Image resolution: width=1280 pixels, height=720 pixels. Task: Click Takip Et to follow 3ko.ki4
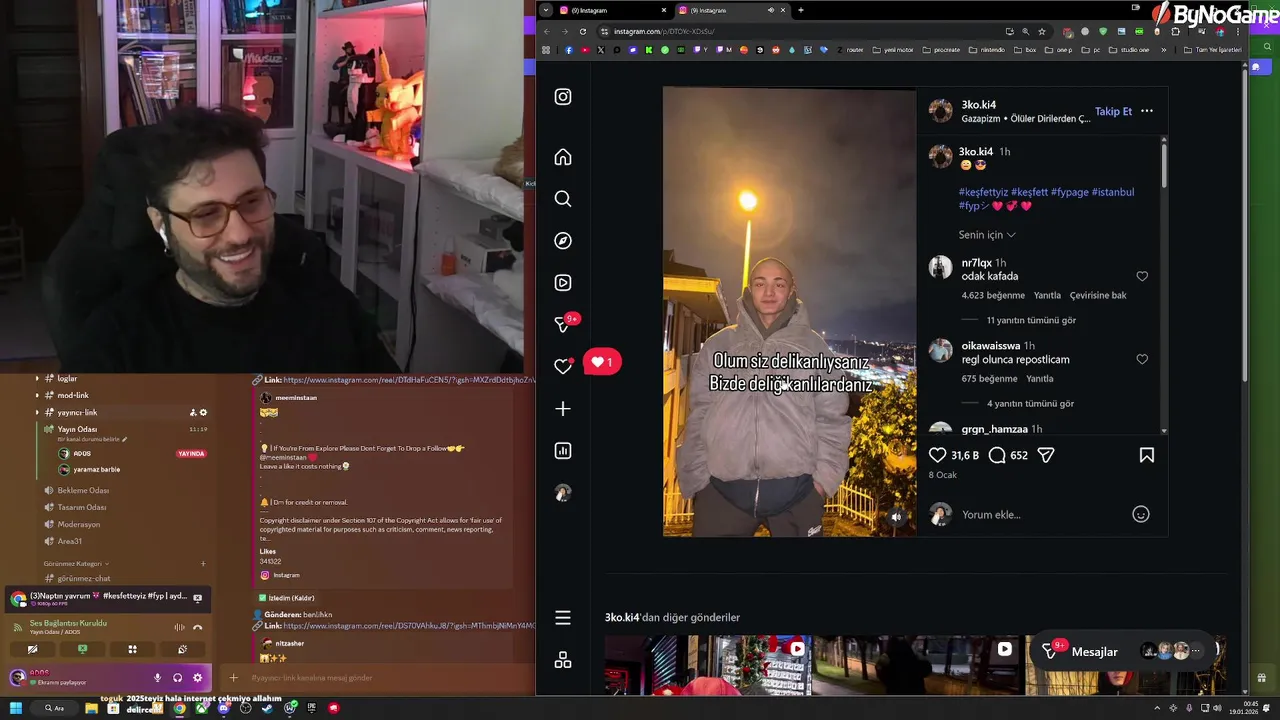pos(1113,111)
